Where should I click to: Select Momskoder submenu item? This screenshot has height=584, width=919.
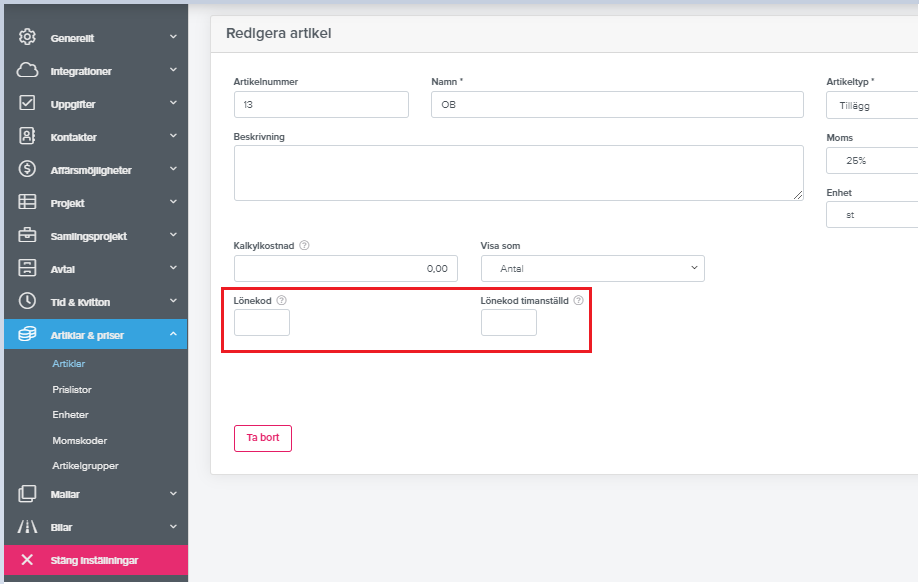pos(79,440)
